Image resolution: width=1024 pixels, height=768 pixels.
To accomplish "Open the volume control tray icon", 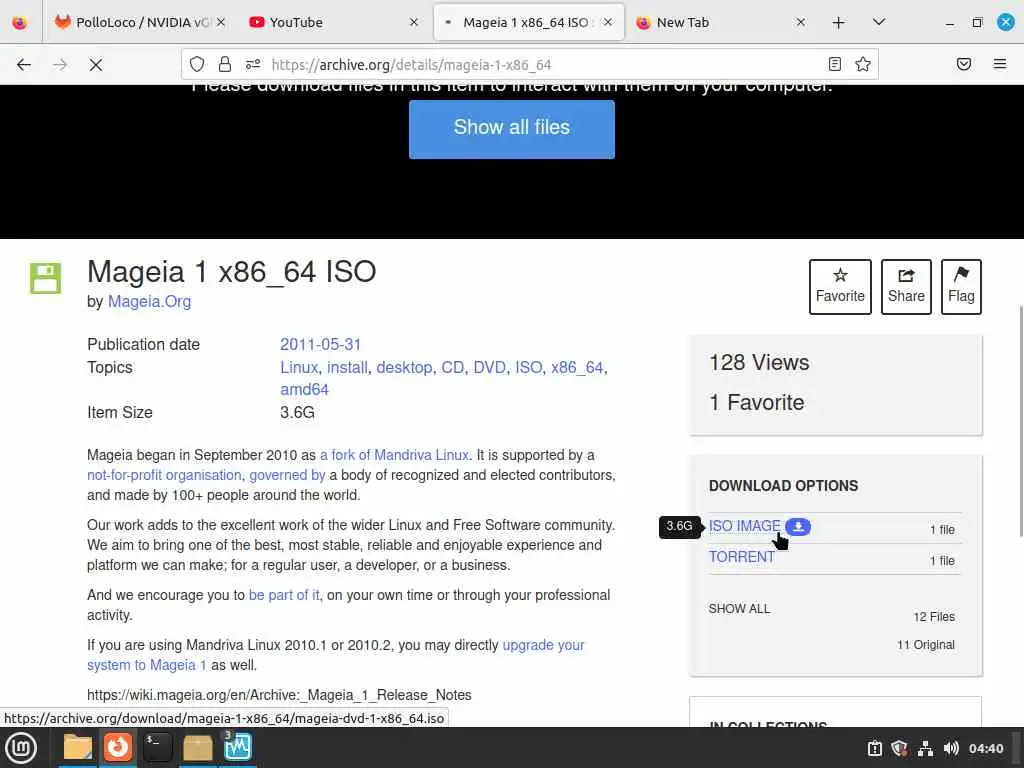I will (x=951, y=748).
